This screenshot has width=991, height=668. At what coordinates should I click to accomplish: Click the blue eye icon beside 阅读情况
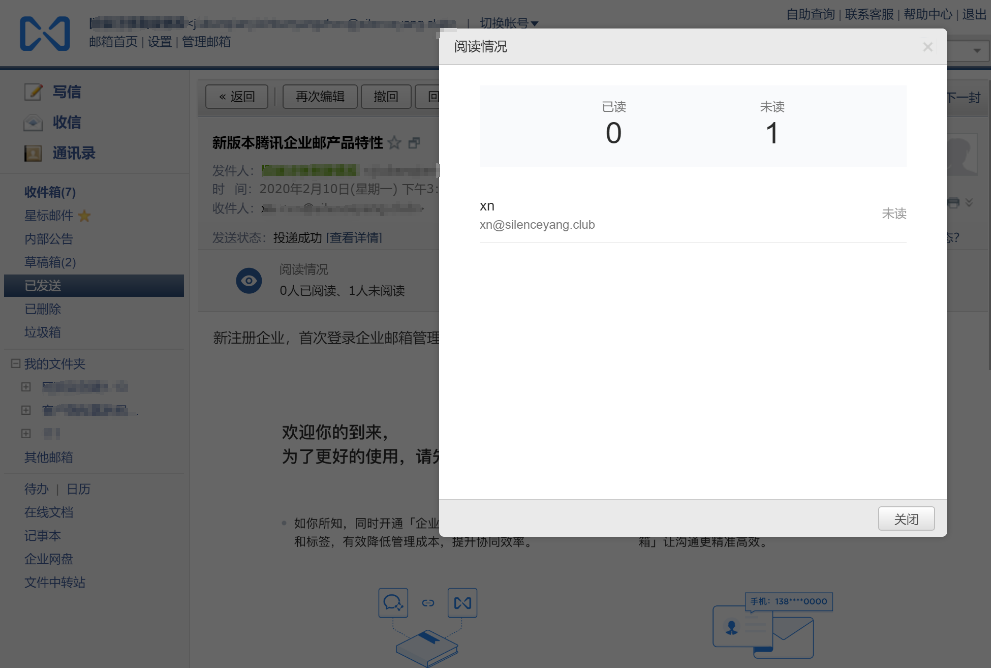(x=248, y=280)
